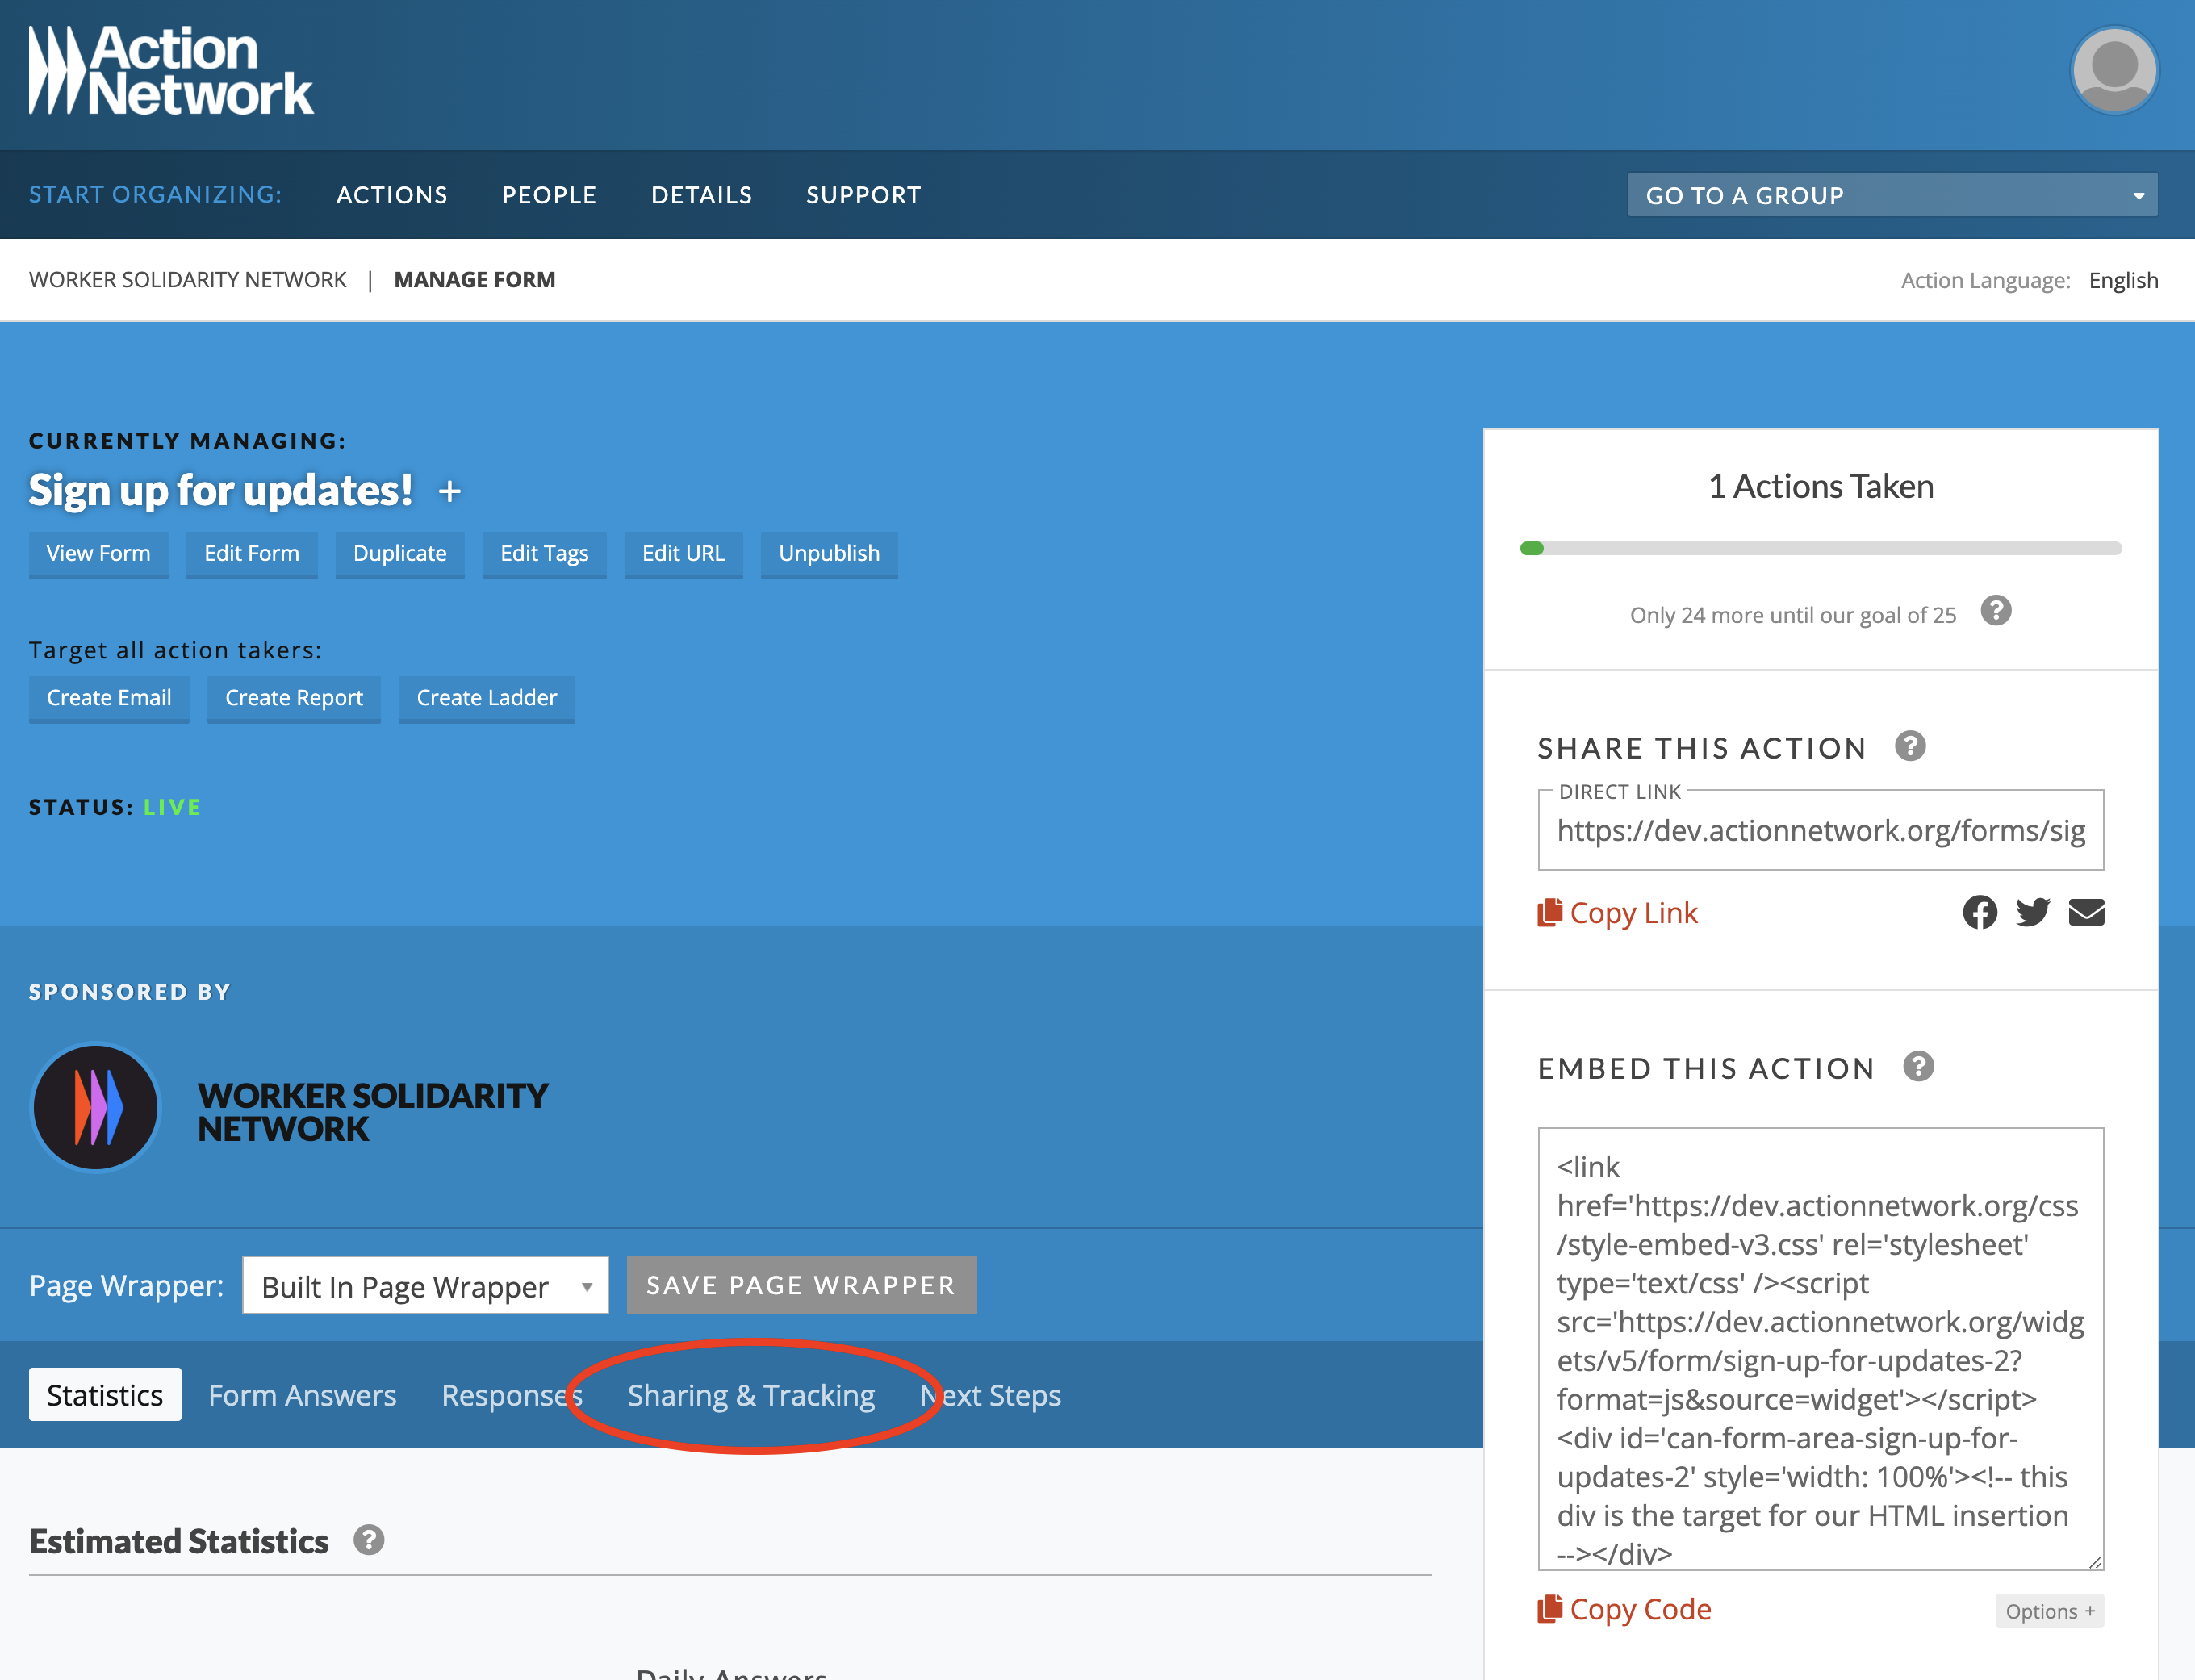Screen dimensions: 2195x1680
Task: Open the Worker Solidarity Network sponsor name
Action: tap(372, 1112)
